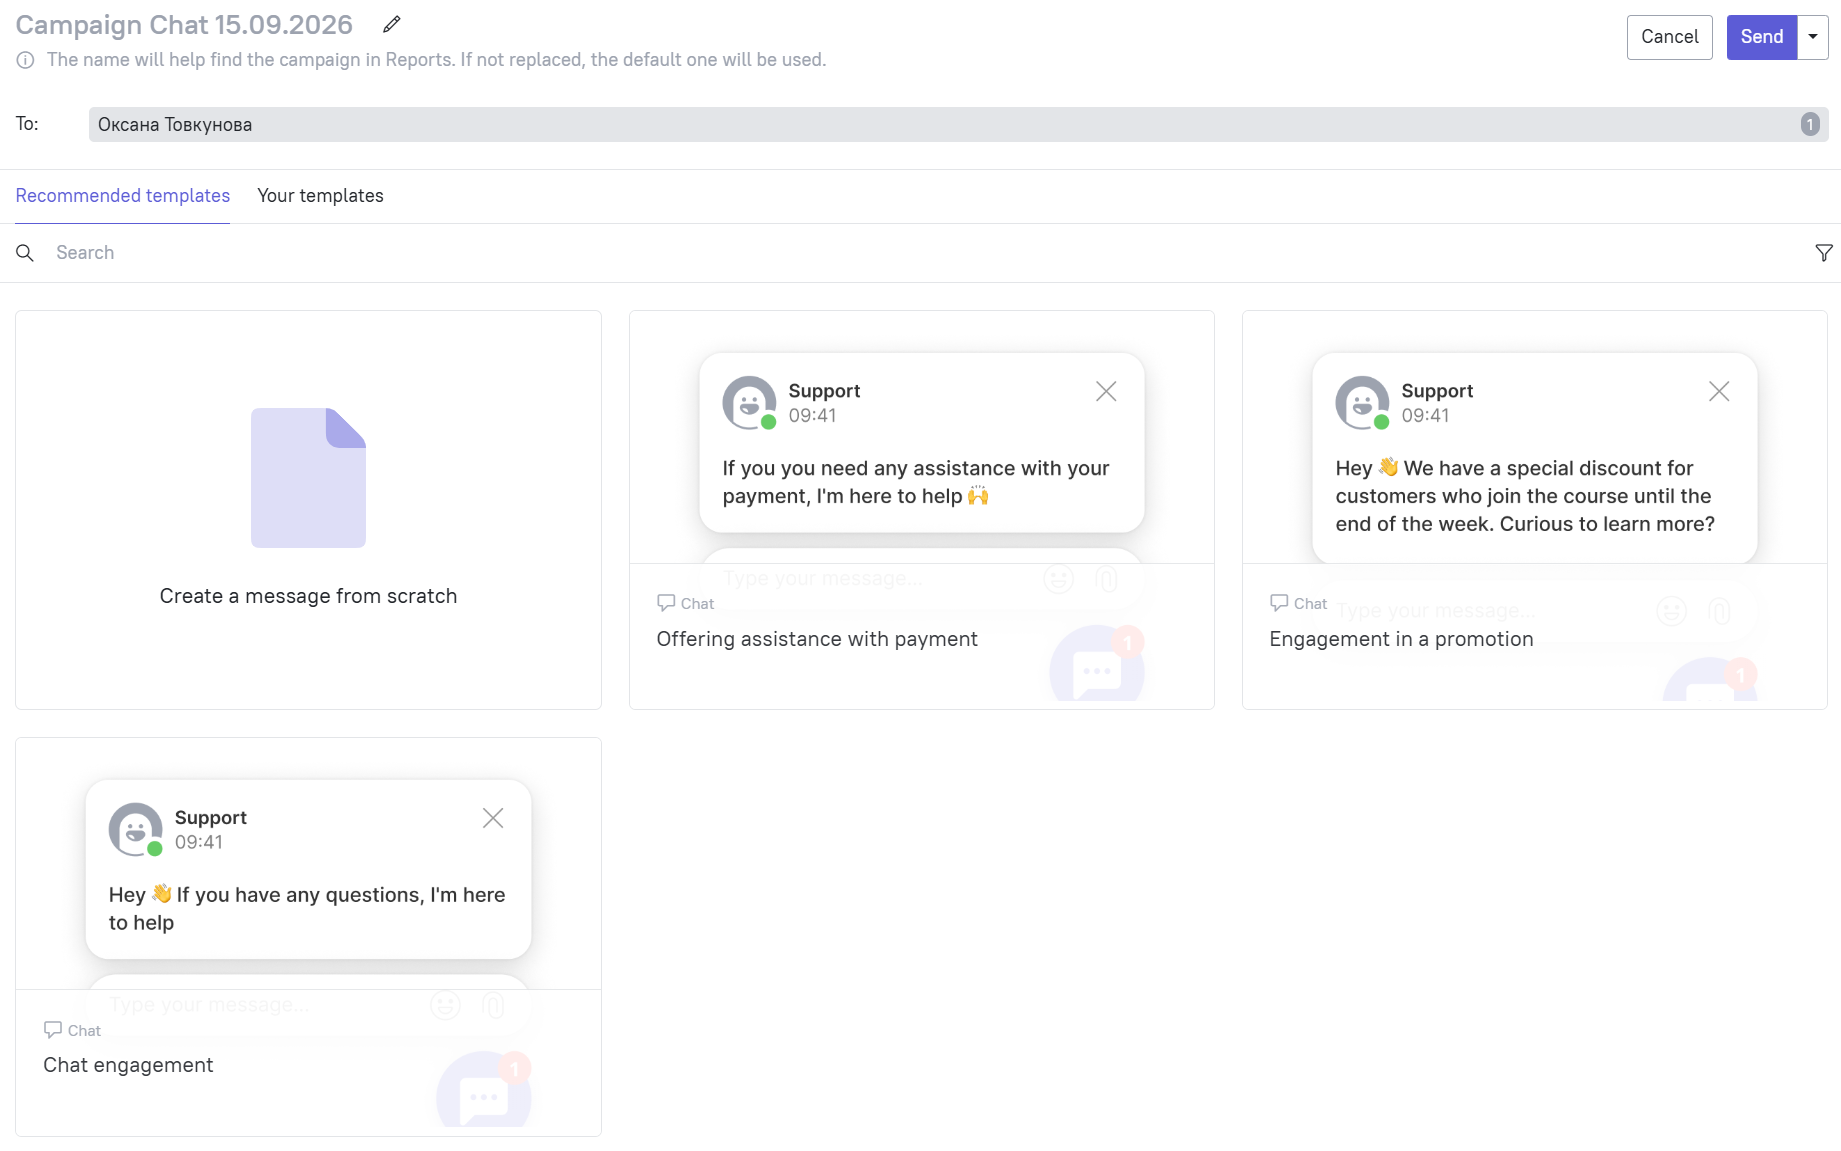Image resolution: width=1841 pixels, height=1151 pixels.
Task: Click chat icon on Offering assistance card
Action: click(x=666, y=603)
